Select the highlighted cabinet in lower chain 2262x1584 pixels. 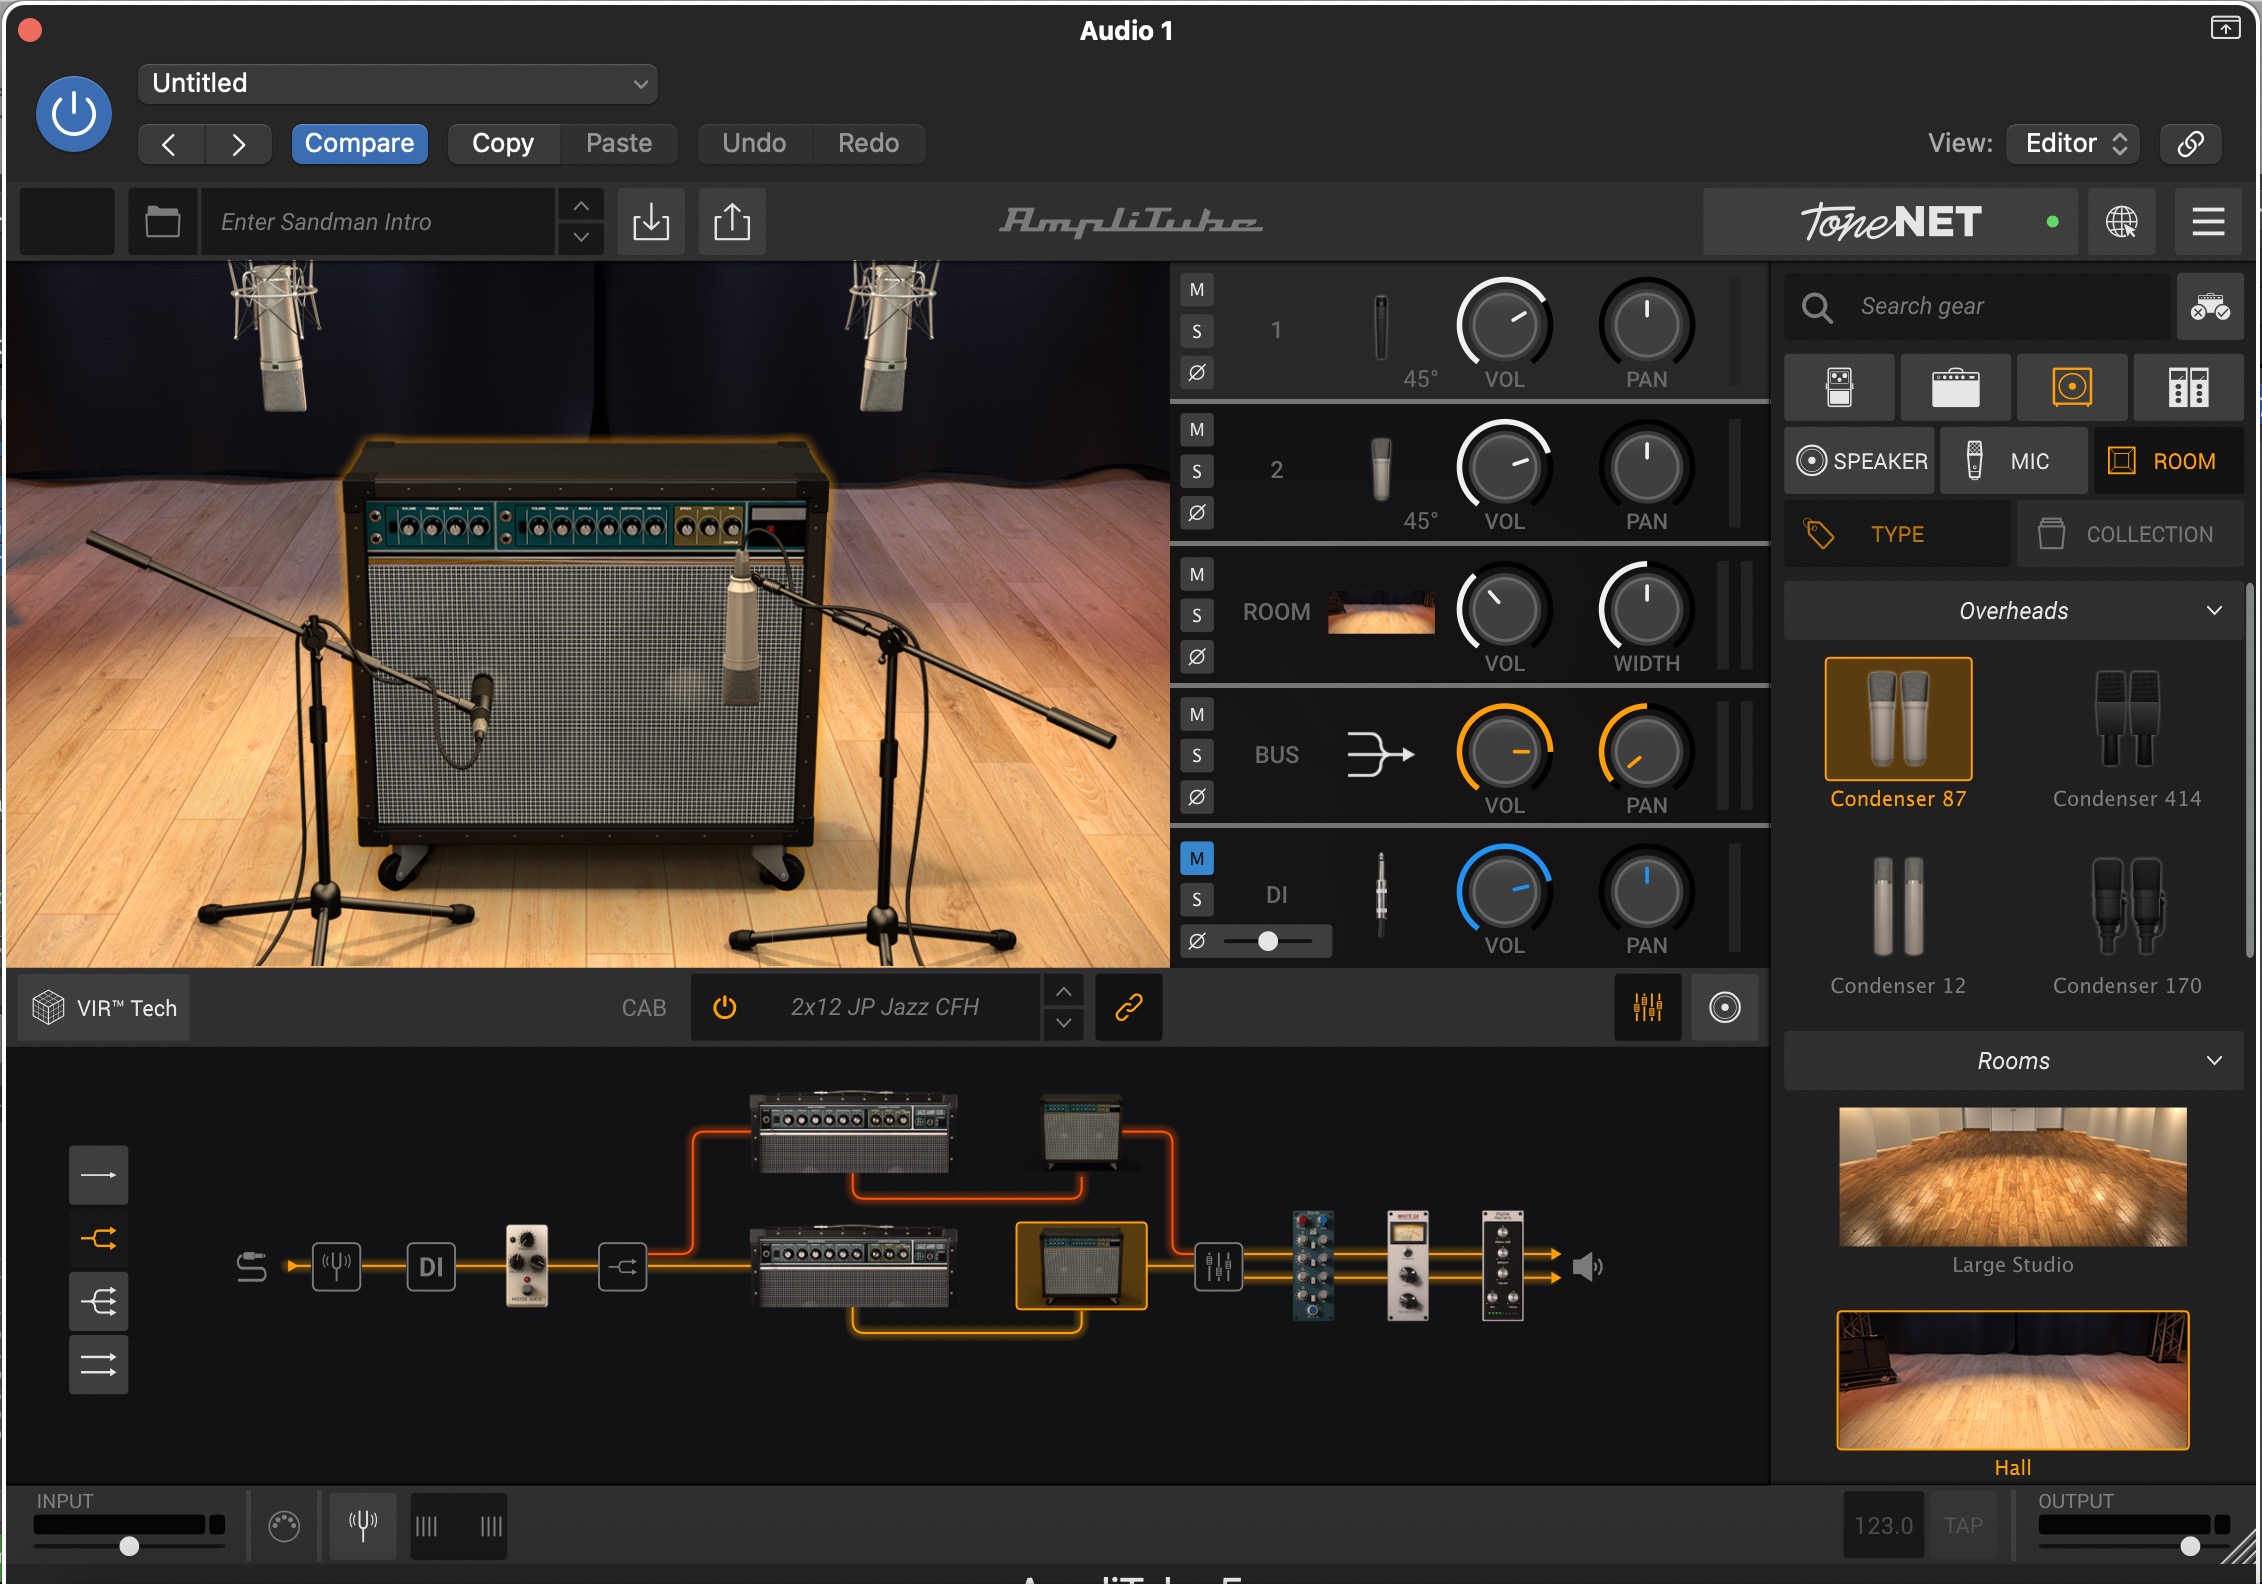pyautogui.click(x=1081, y=1265)
